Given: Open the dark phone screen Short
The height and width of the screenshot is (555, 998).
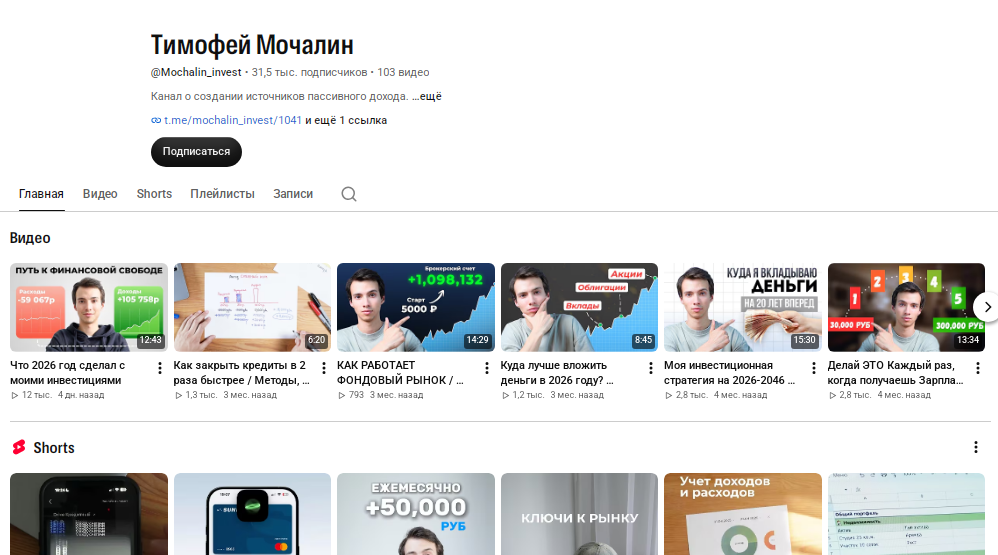Looking at the screenshot, I should 89,514.
